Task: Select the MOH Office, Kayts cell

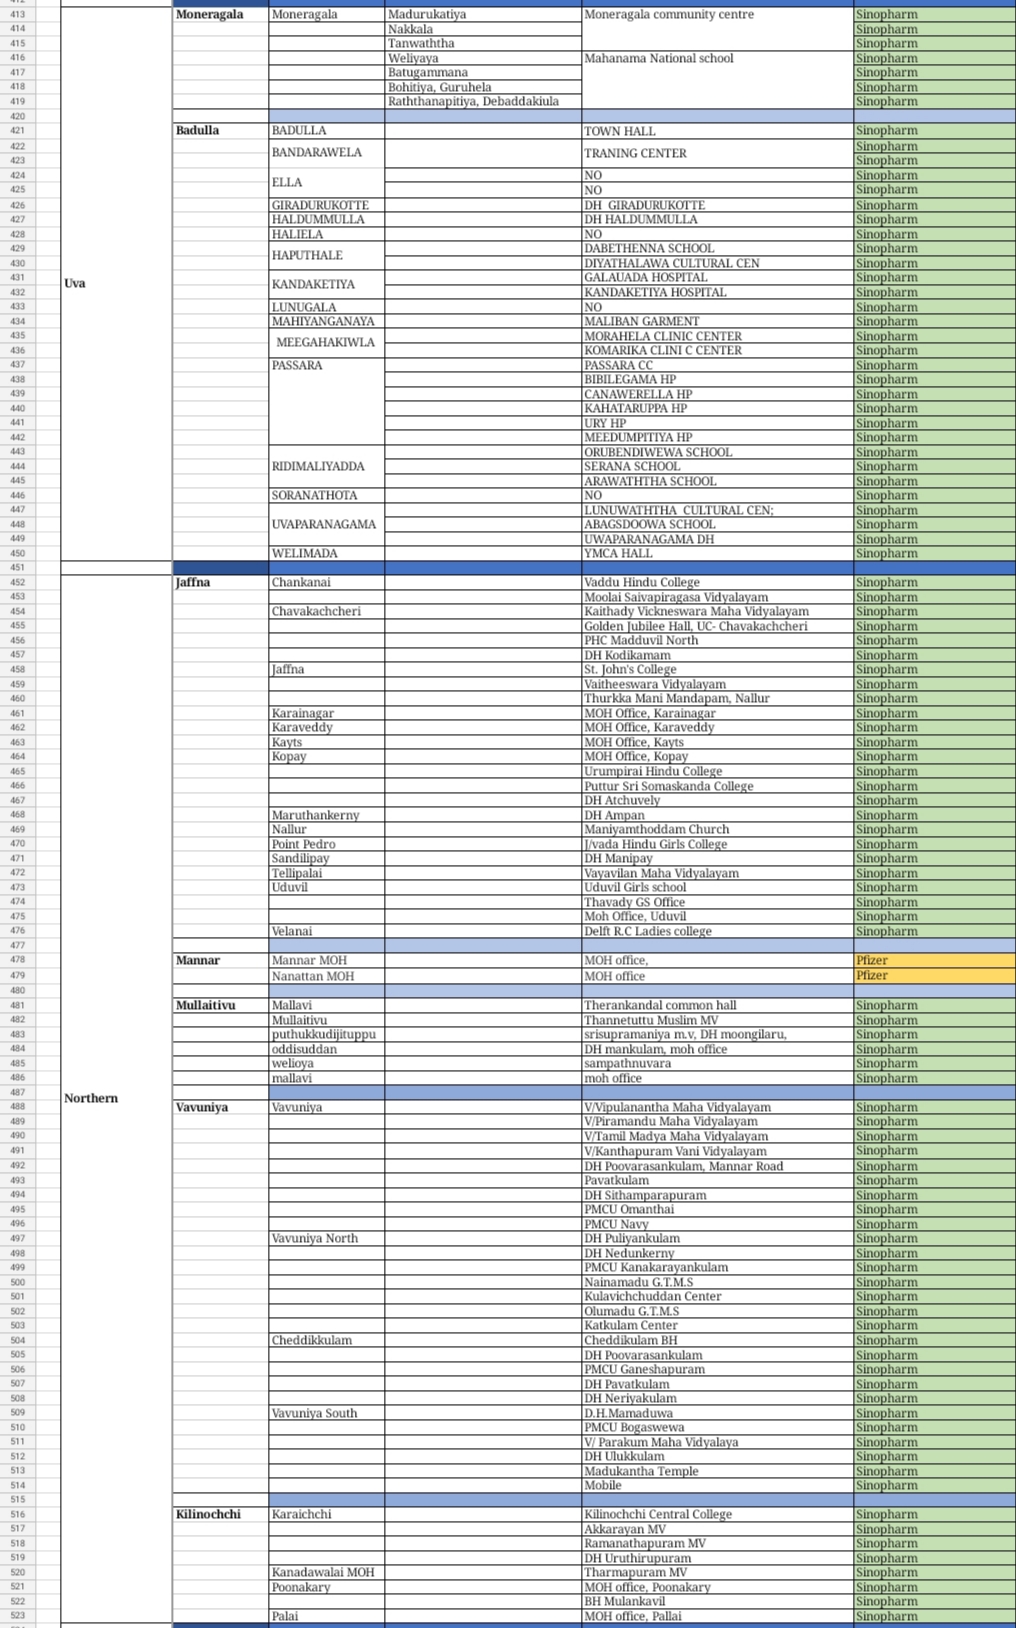Action: click(717, 742)
